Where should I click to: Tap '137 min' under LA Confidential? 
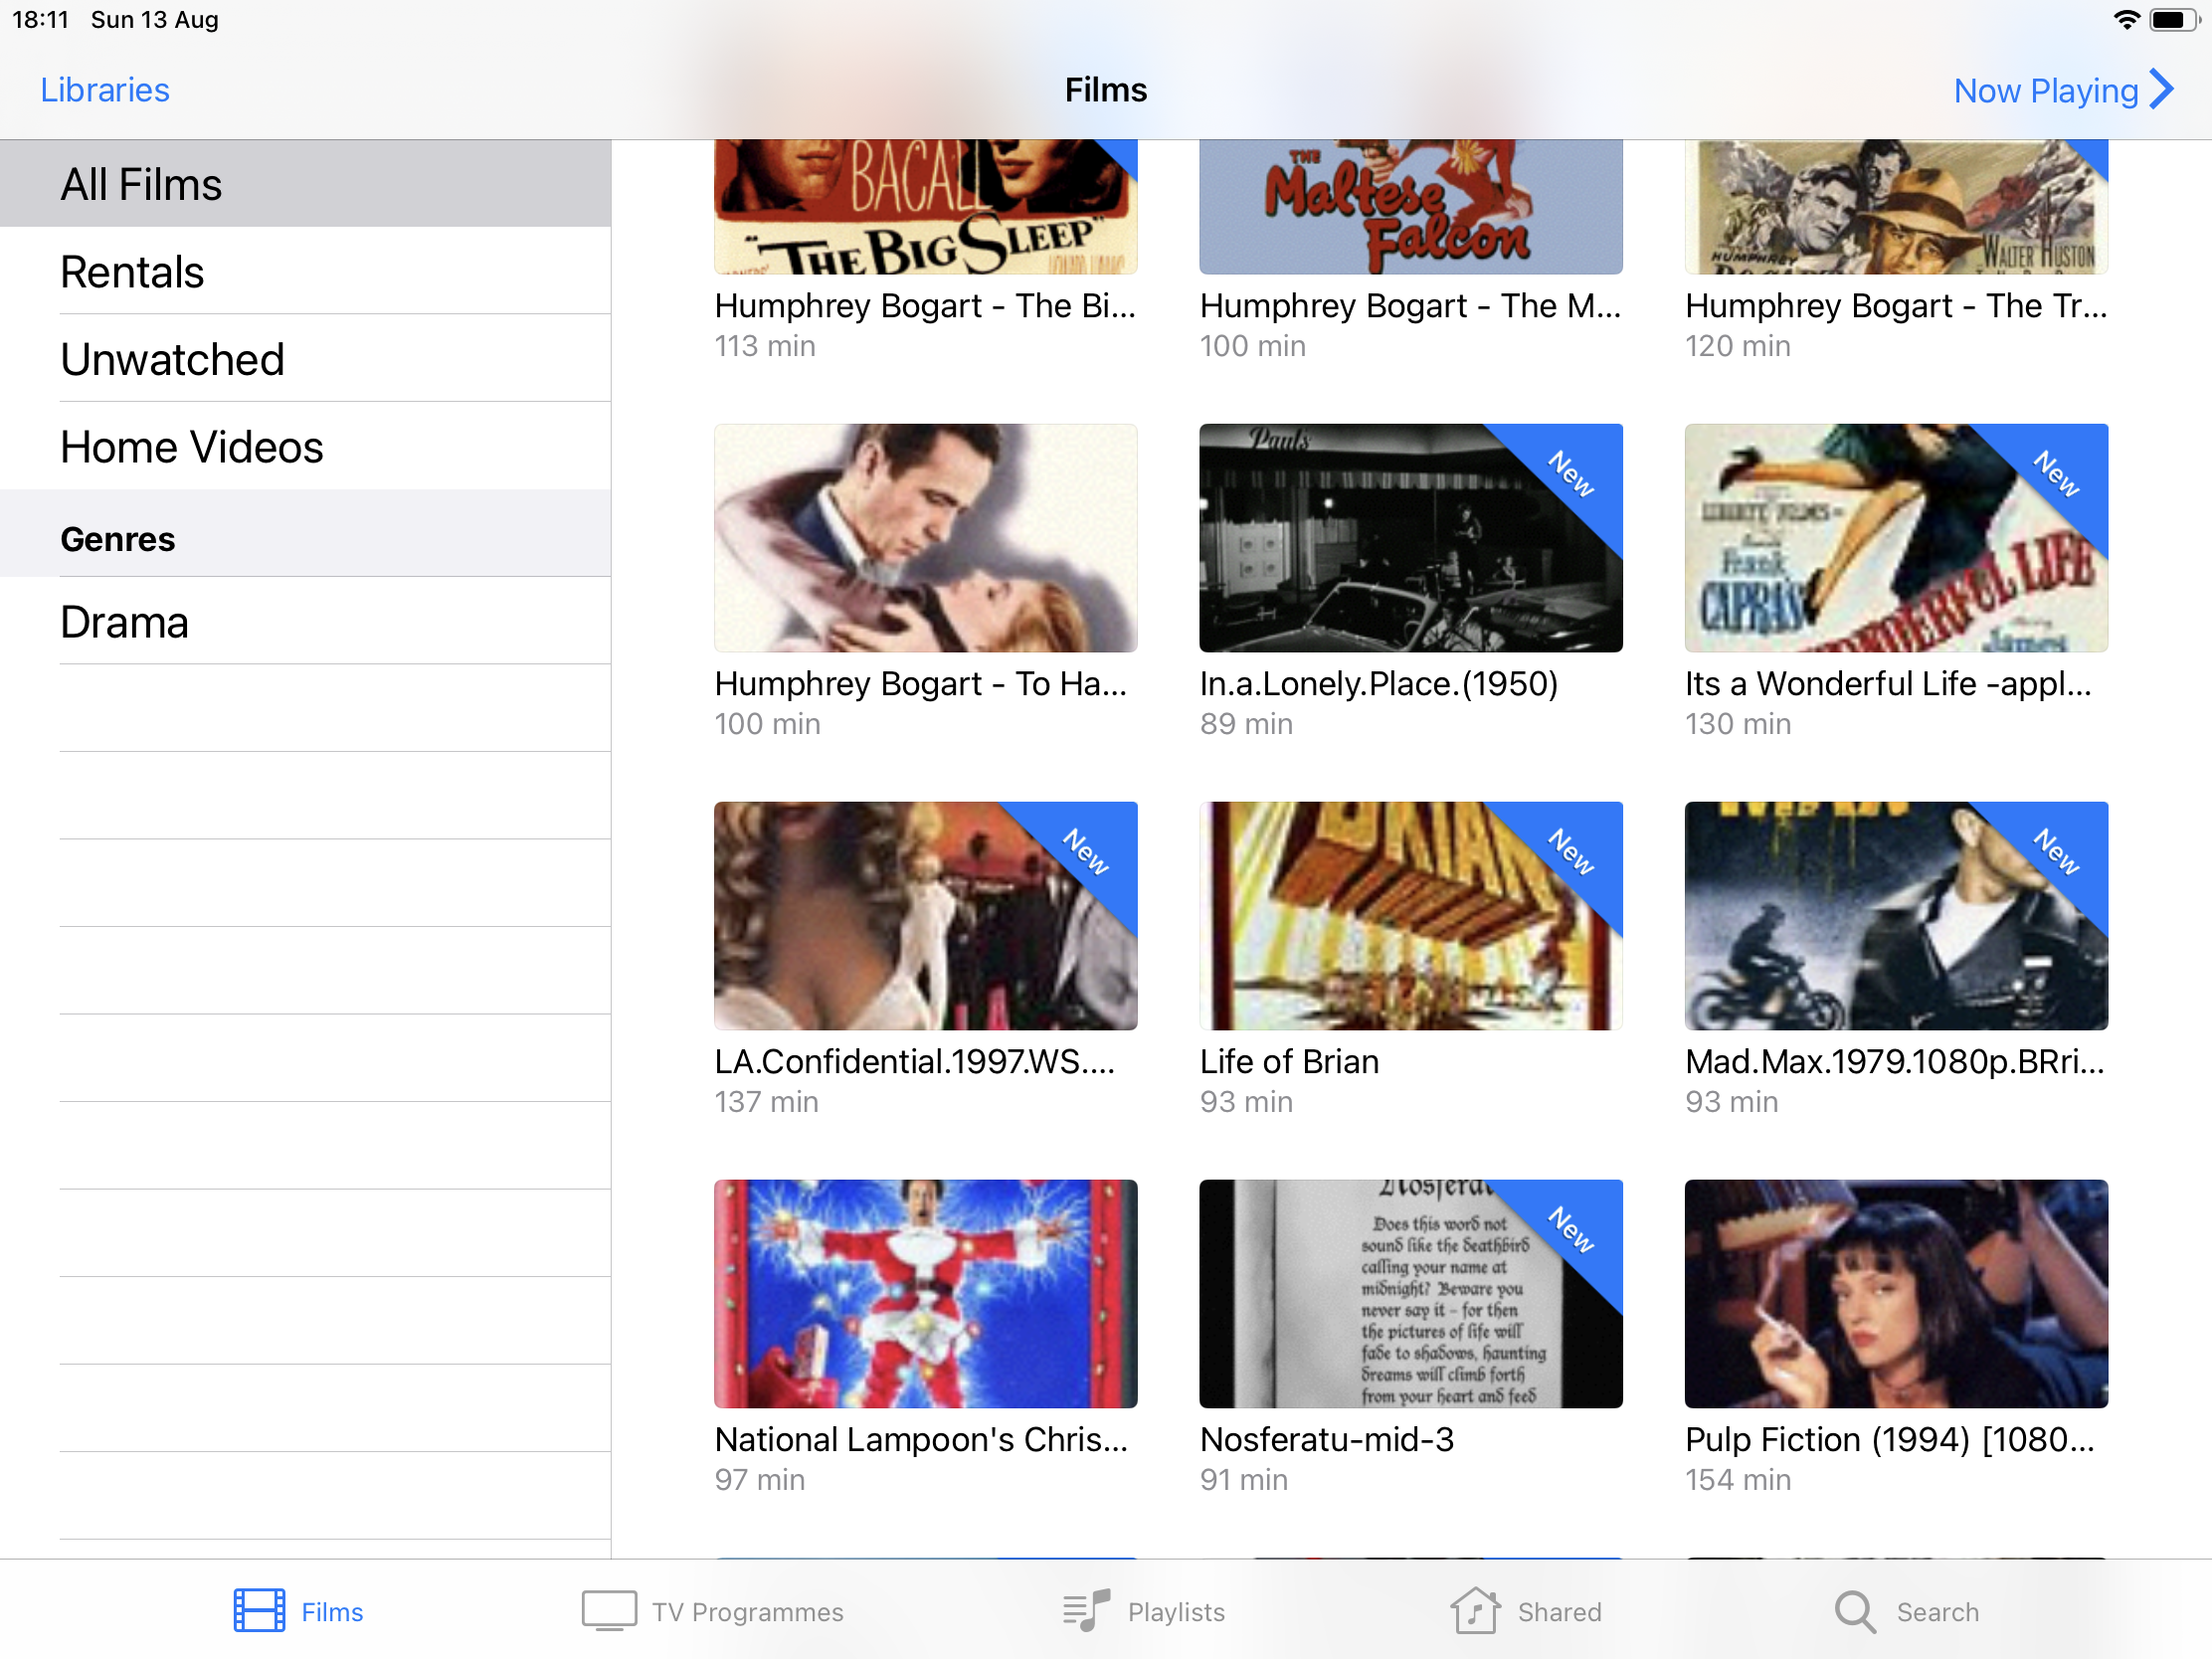pos(766,1102)
